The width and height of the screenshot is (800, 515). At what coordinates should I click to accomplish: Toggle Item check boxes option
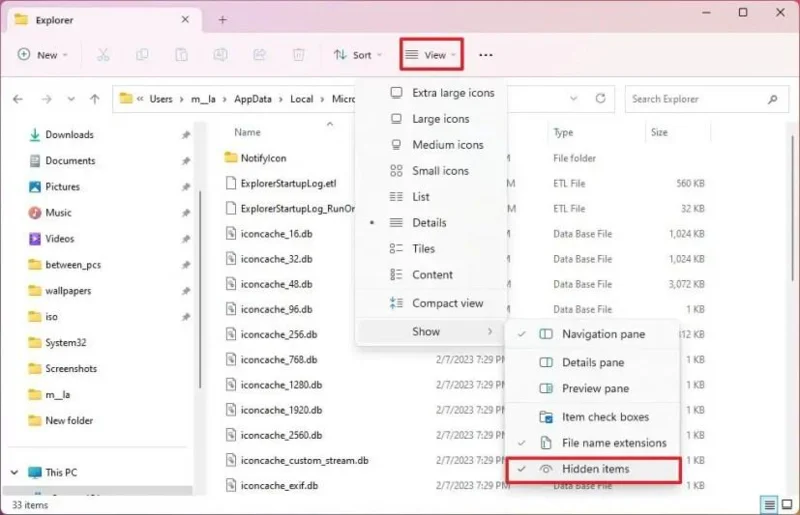coord(593,416)
